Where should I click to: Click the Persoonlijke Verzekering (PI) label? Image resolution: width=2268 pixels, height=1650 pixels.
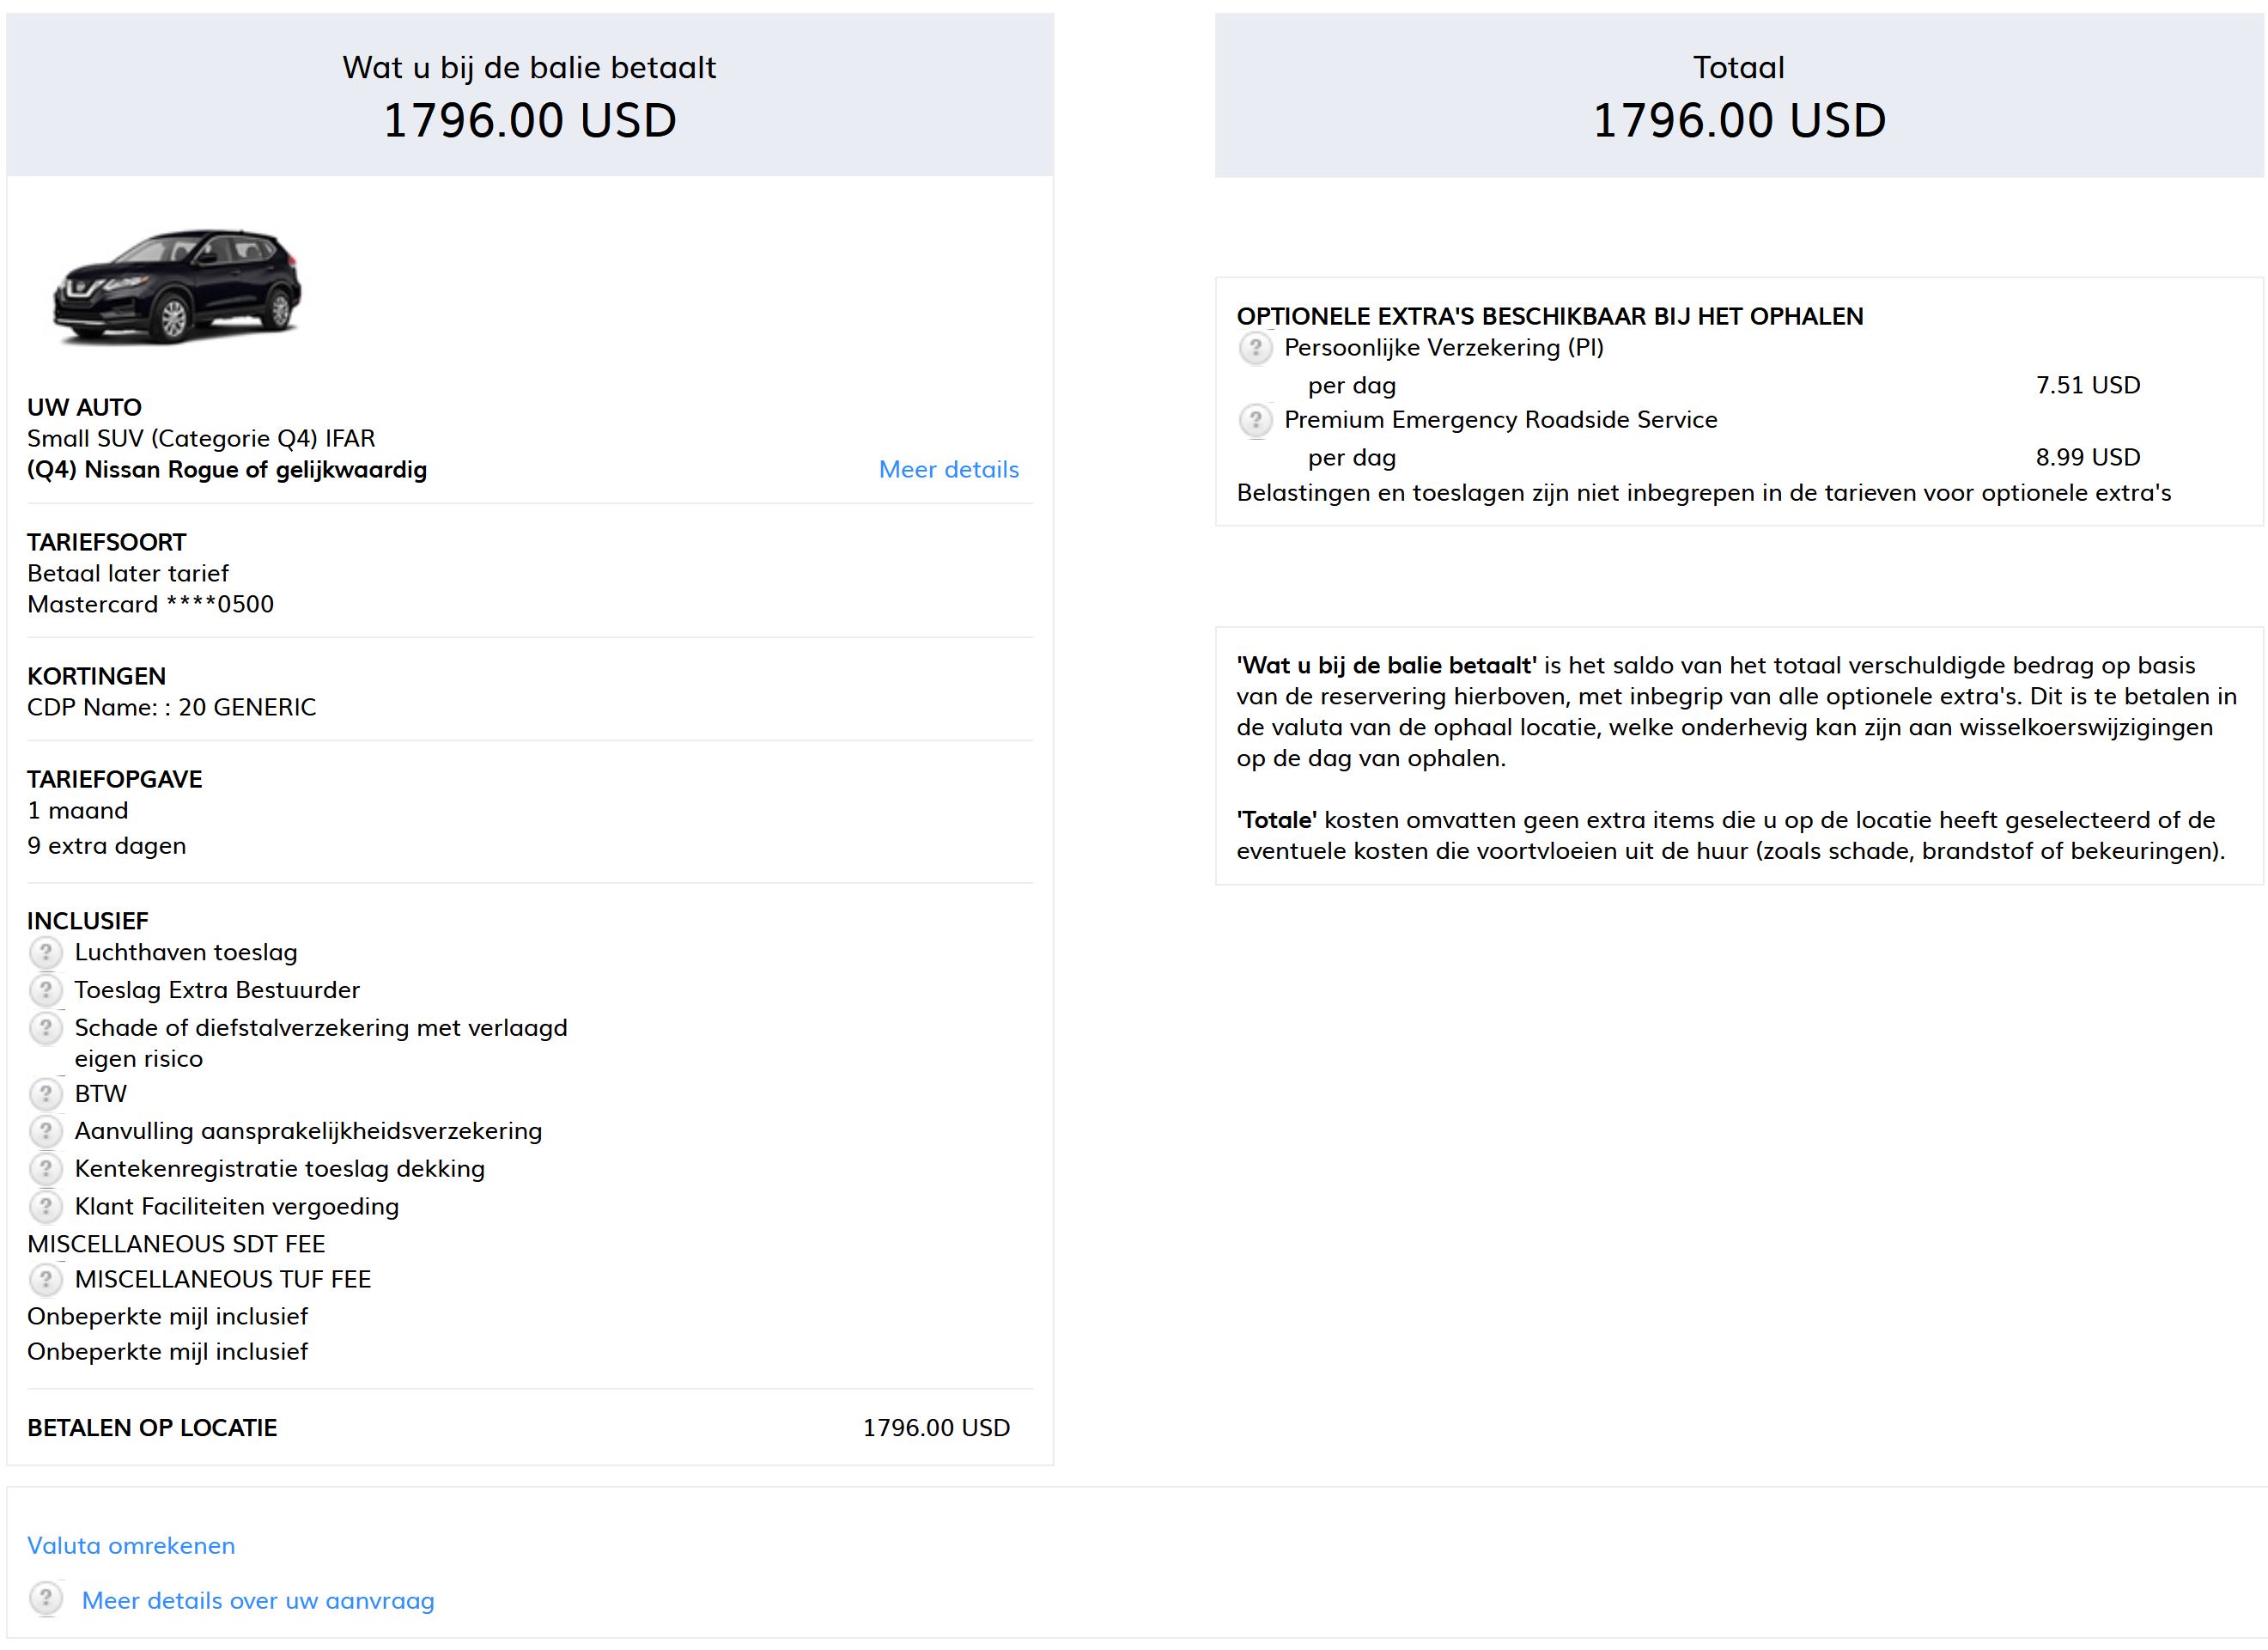point(1443,348)
